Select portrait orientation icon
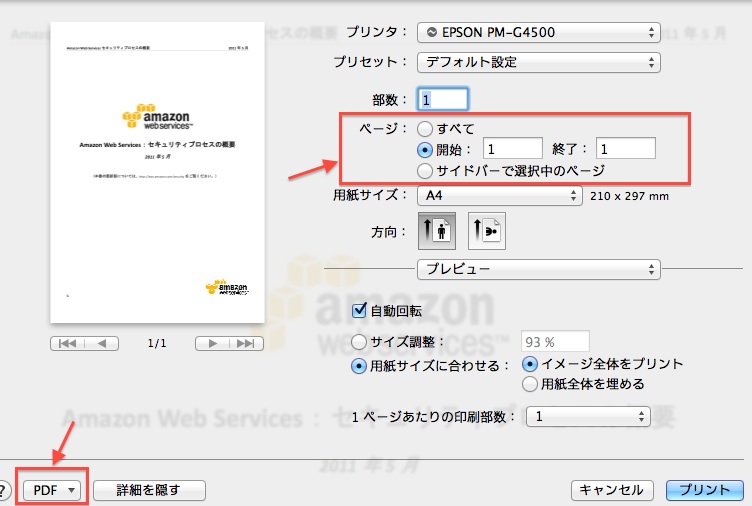 tap(436, 231)
